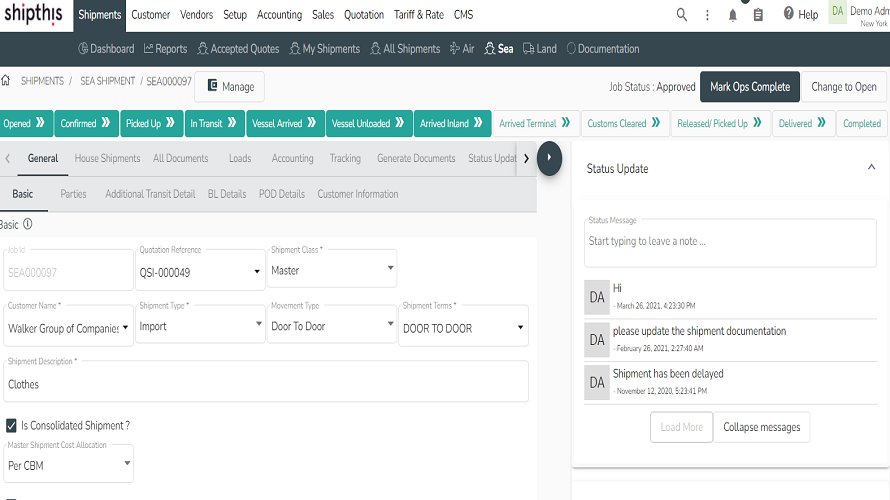This screenshot has width=890, height=500.
Task: Open the Setup top menu
Action: [235, 15]
